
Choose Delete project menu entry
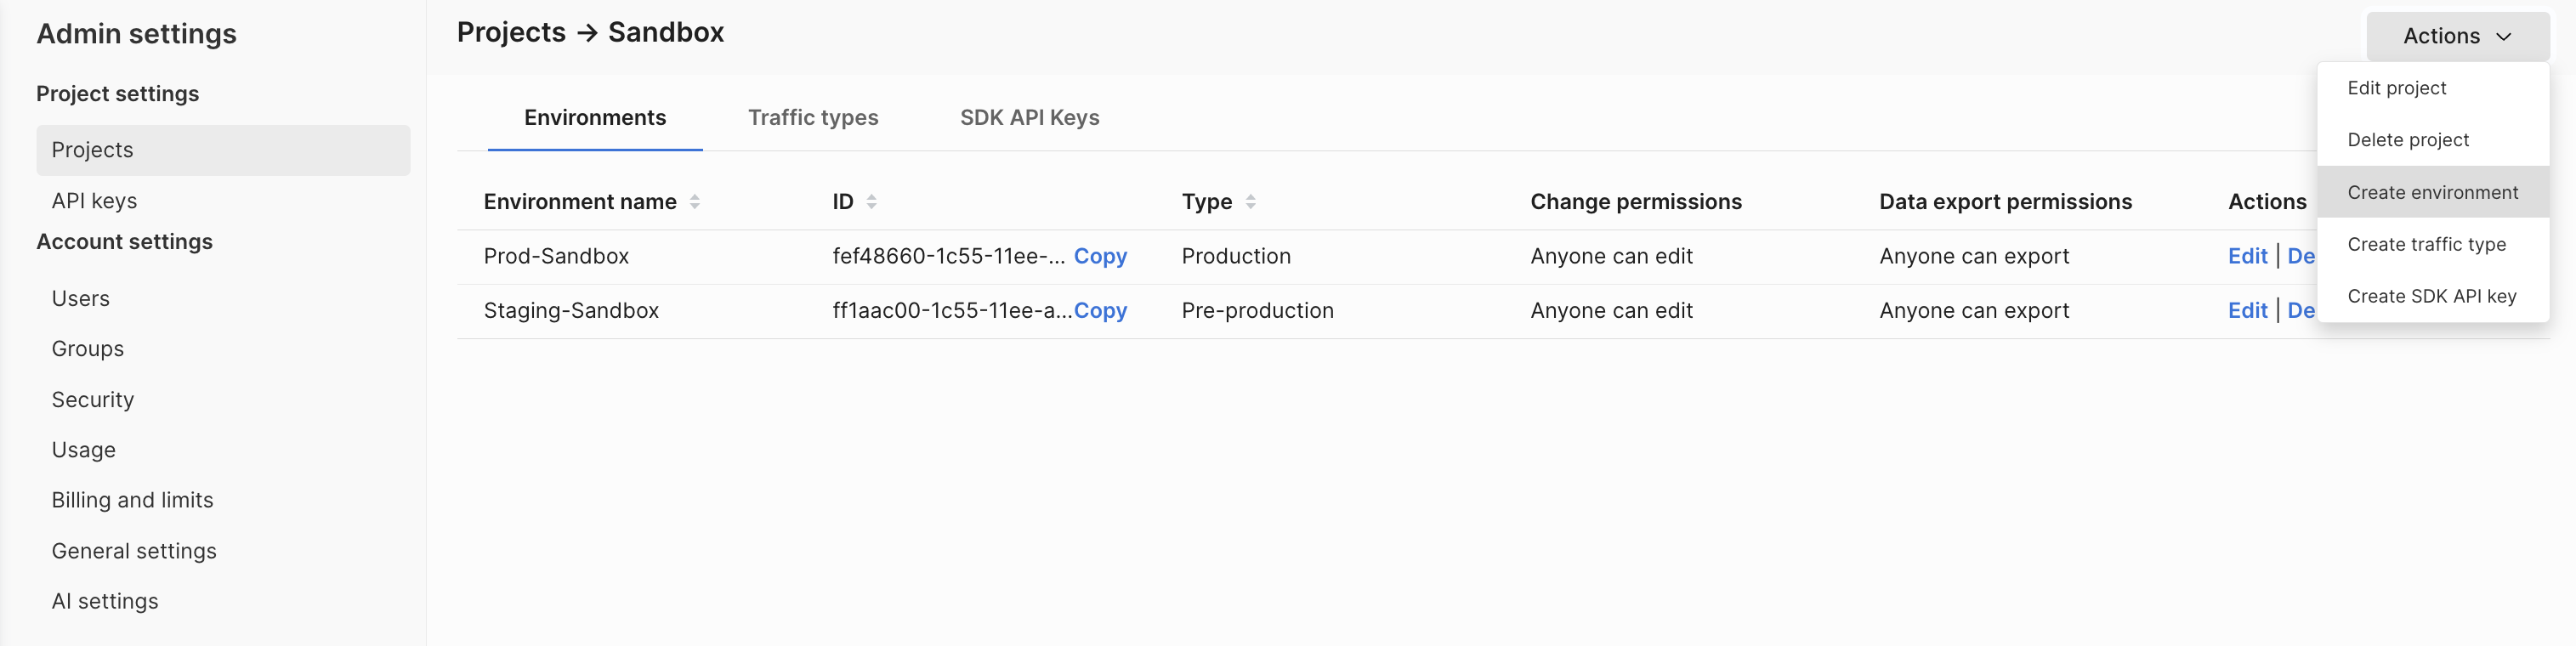[x=2407, y=140]
